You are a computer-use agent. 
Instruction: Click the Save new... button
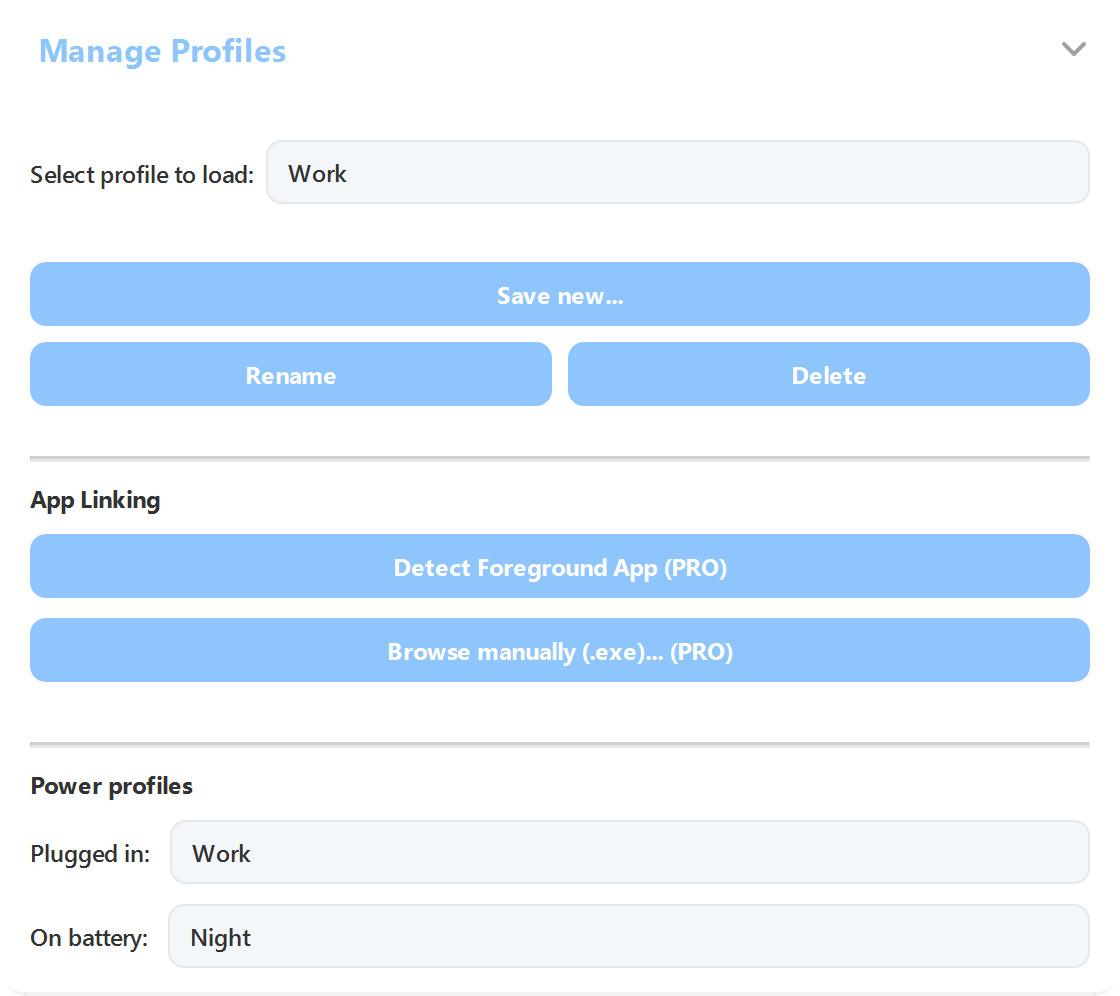click(559, 294)
